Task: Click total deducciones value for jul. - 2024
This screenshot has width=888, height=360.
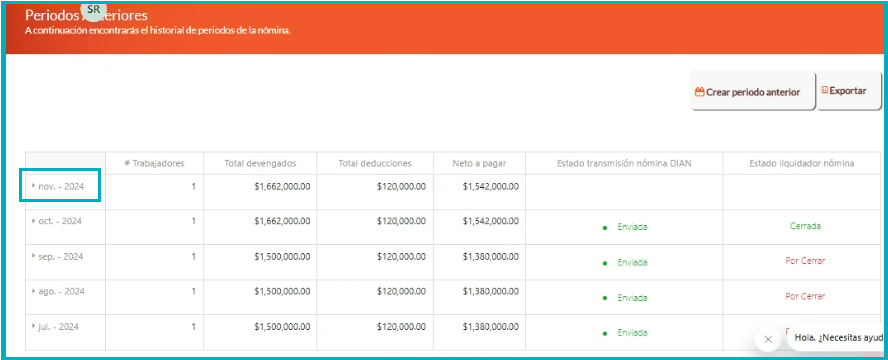Action: point(402,327)
